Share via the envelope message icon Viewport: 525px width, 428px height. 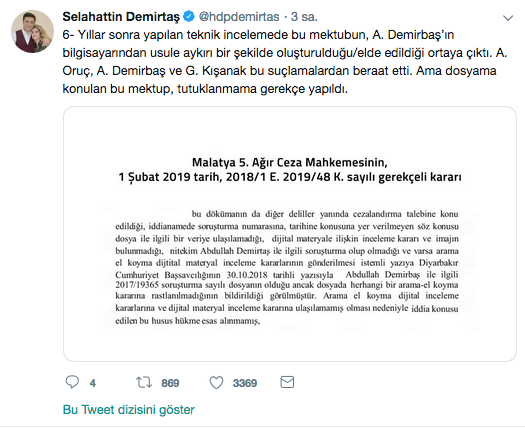tap(287, 382)
